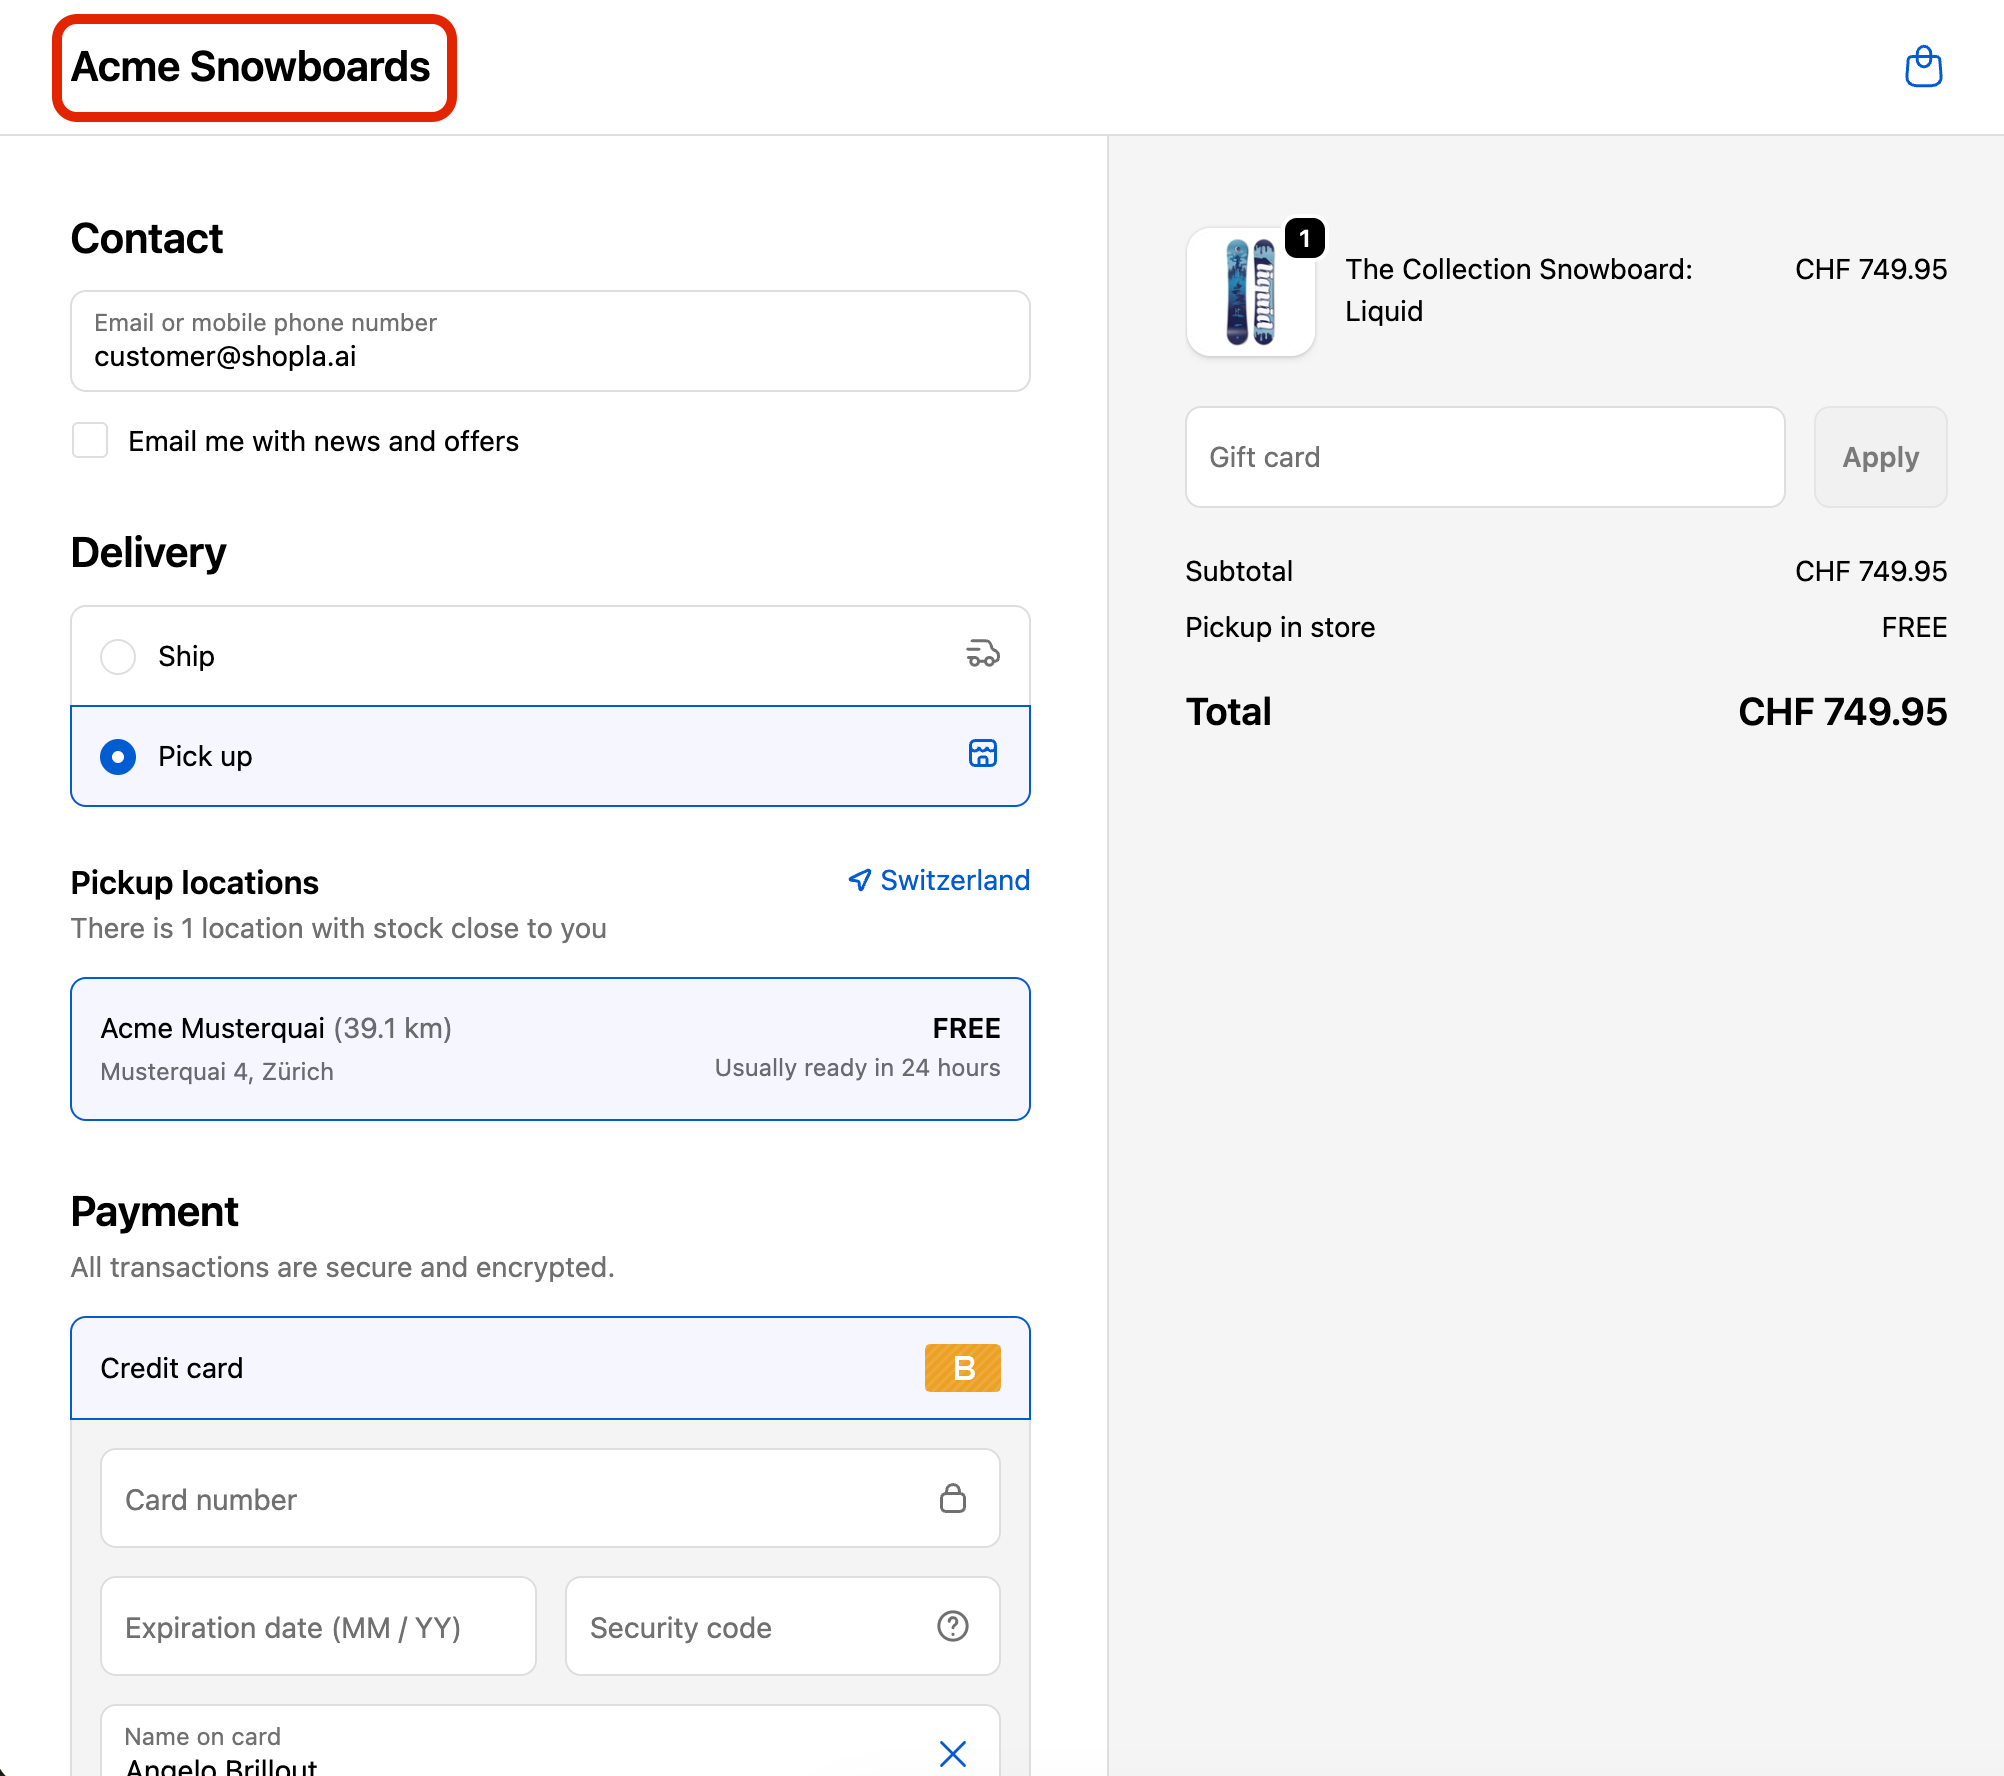
Task: Open the security code help icon
Action: [x=952, y=1626]
